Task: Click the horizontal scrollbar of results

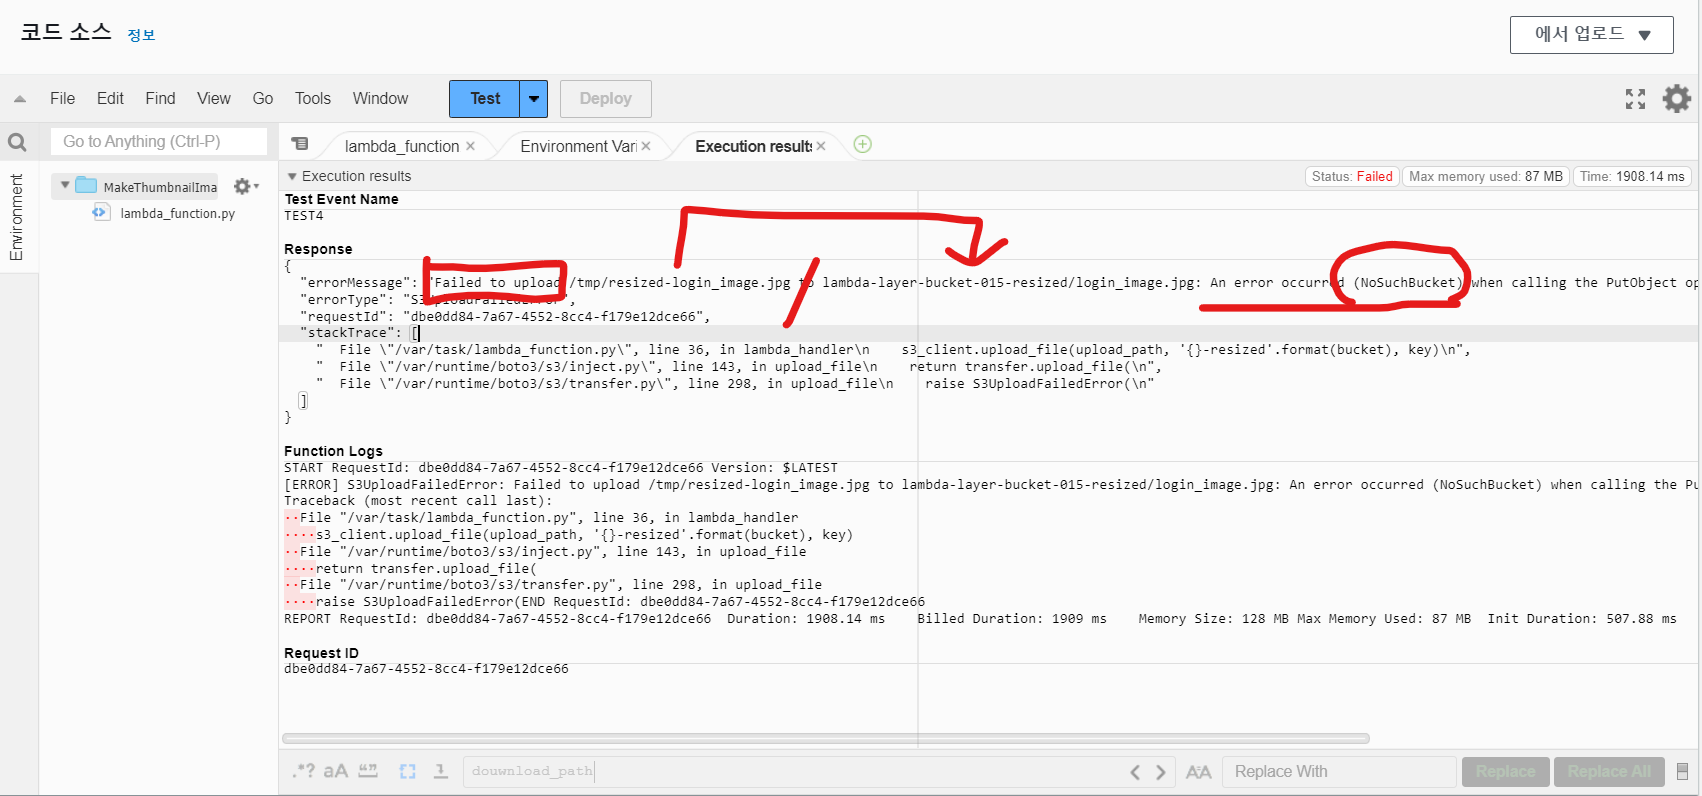Action: [x=825, y=739]
